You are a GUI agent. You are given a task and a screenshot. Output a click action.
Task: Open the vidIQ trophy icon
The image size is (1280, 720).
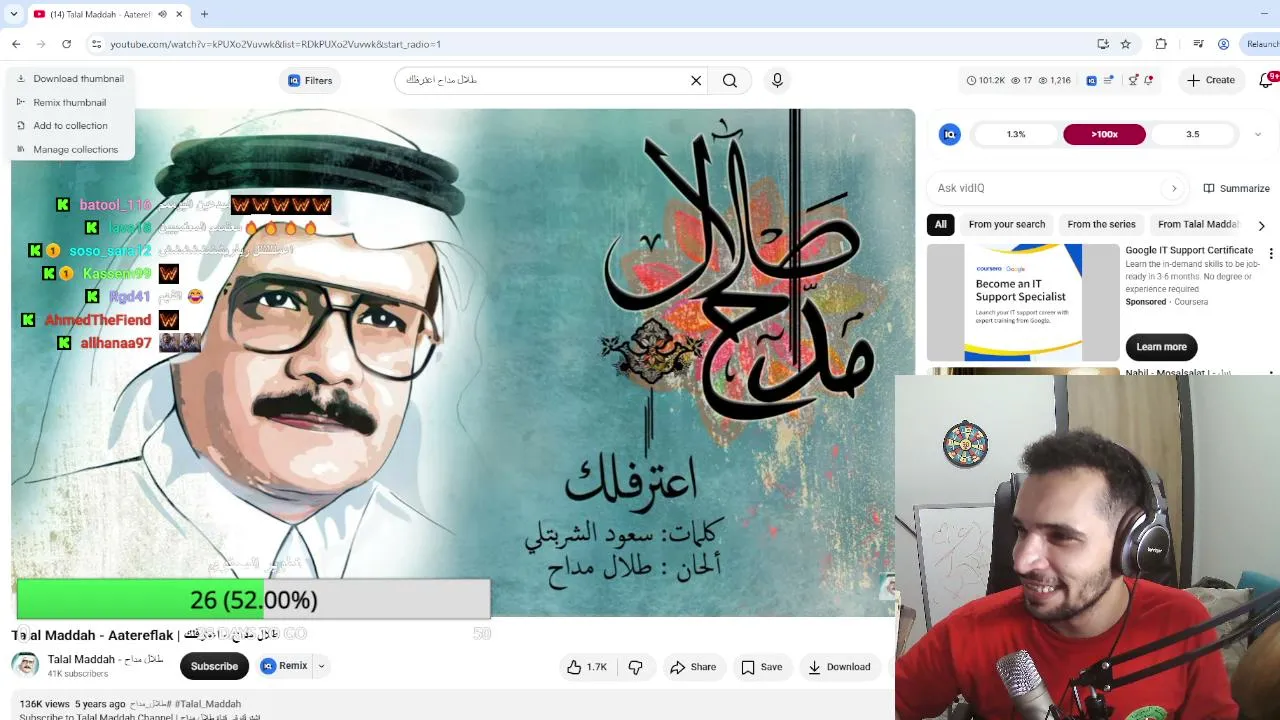[1133, 80]
